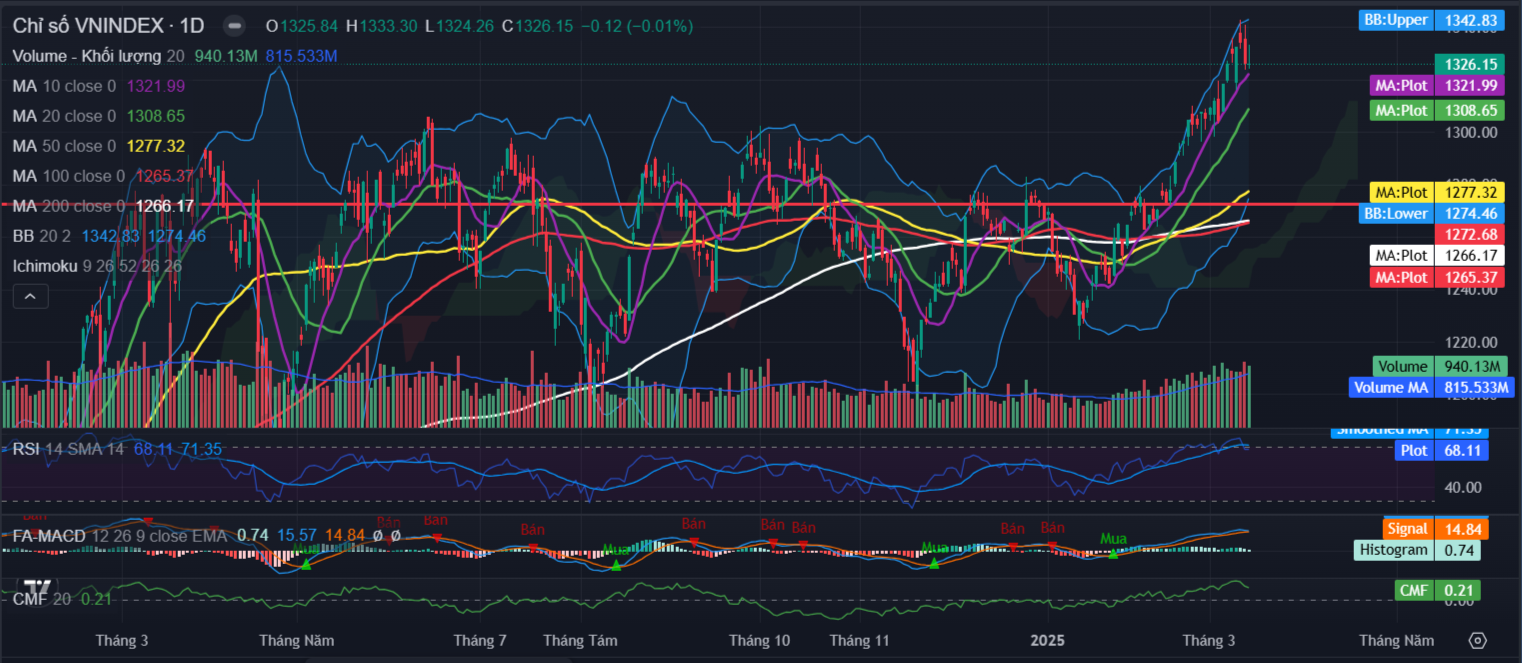Select the MA 10 close indicator legend

coord(64,86)
